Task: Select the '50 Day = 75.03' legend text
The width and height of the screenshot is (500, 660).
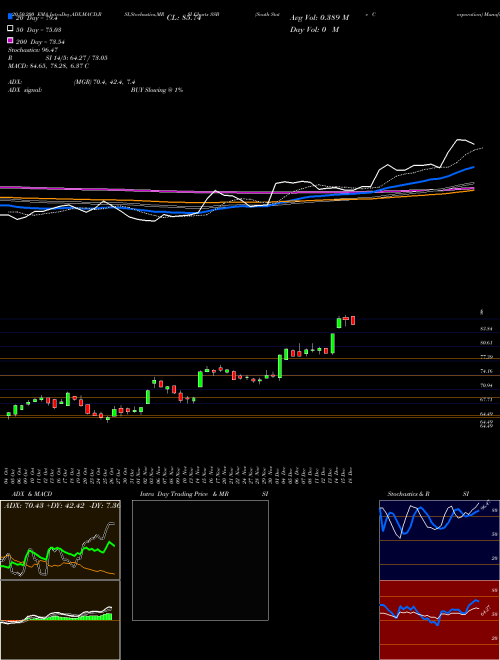Action: point(38,29)
